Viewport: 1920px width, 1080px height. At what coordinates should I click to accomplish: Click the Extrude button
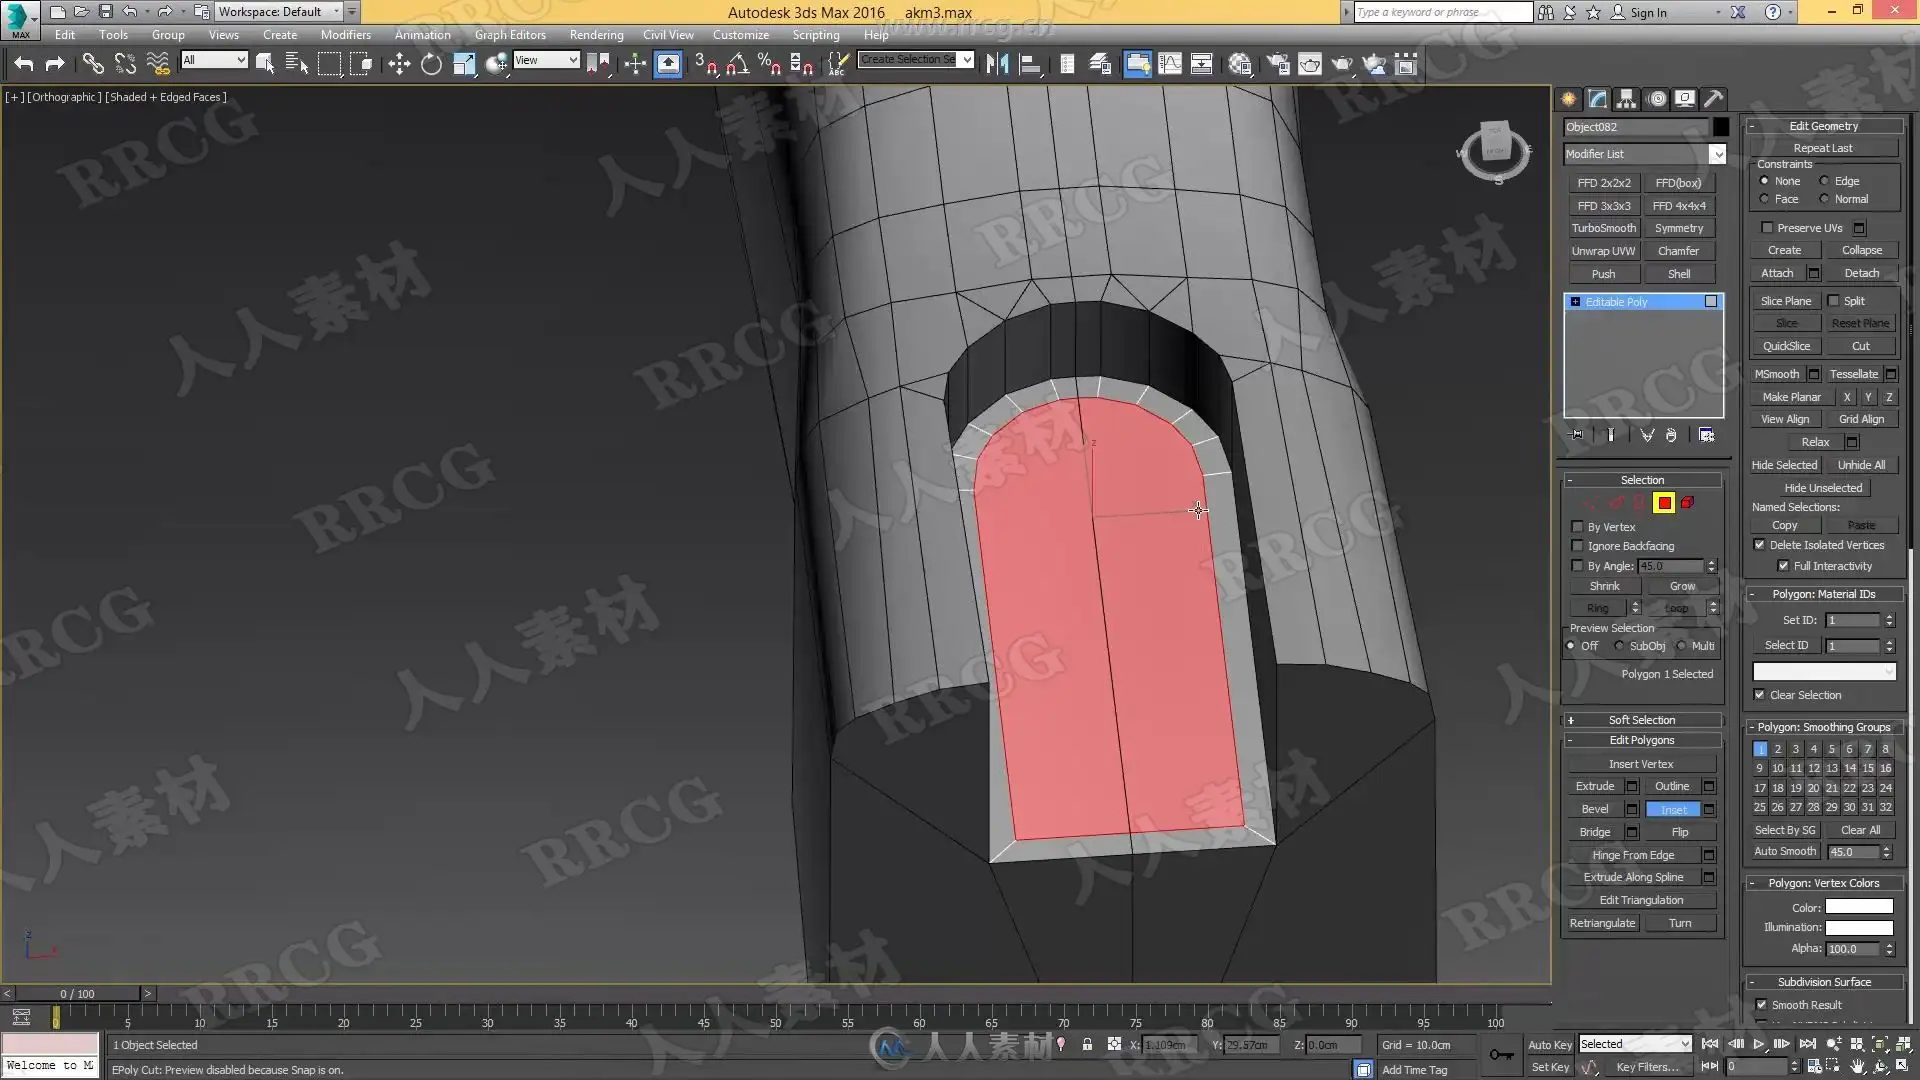coord(1594,786)
